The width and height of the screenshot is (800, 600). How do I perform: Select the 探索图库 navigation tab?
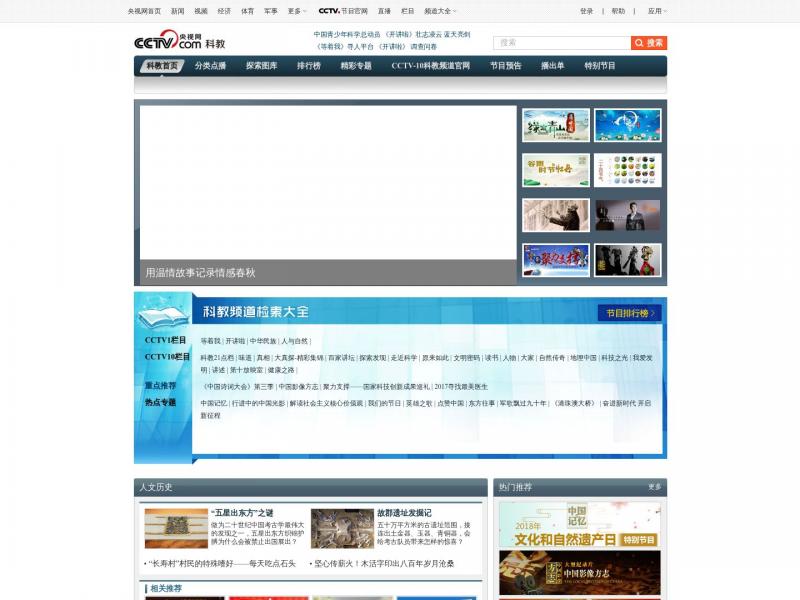coord(261,66)
